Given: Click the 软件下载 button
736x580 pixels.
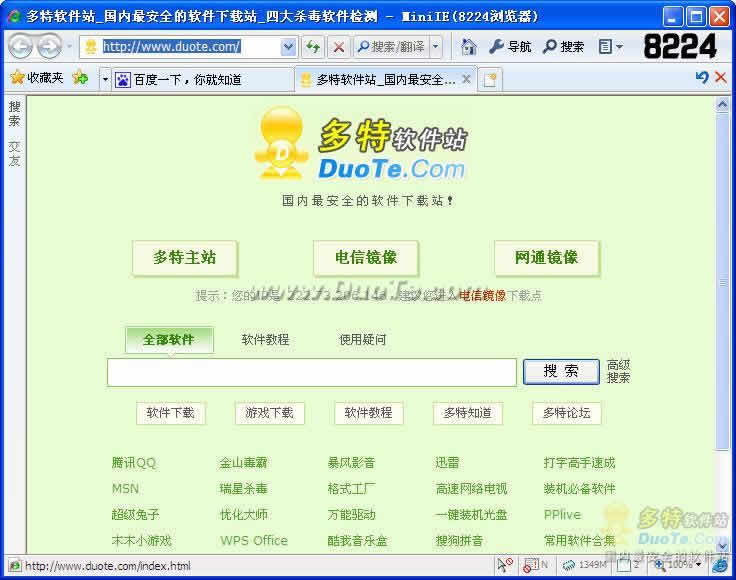Looking at the screenshot, I should tap(170, 413).
